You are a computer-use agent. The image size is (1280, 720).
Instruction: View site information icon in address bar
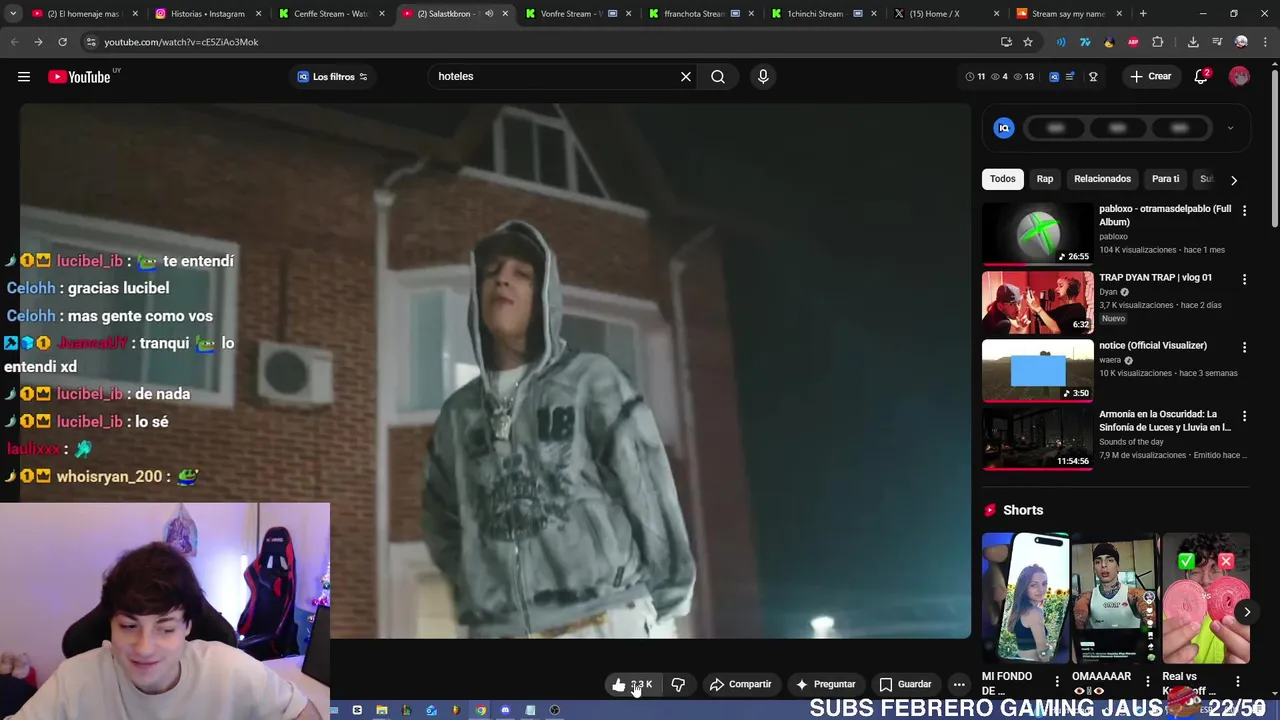click(91, 42)
